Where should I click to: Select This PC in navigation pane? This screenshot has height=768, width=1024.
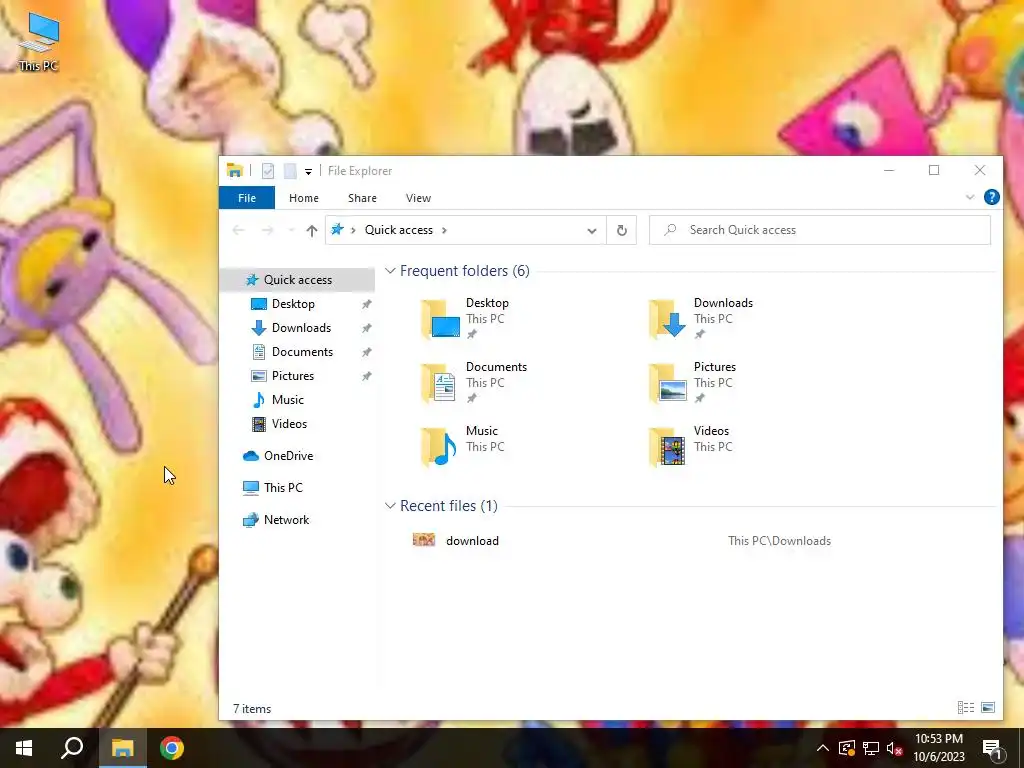[x=283, y=488]
